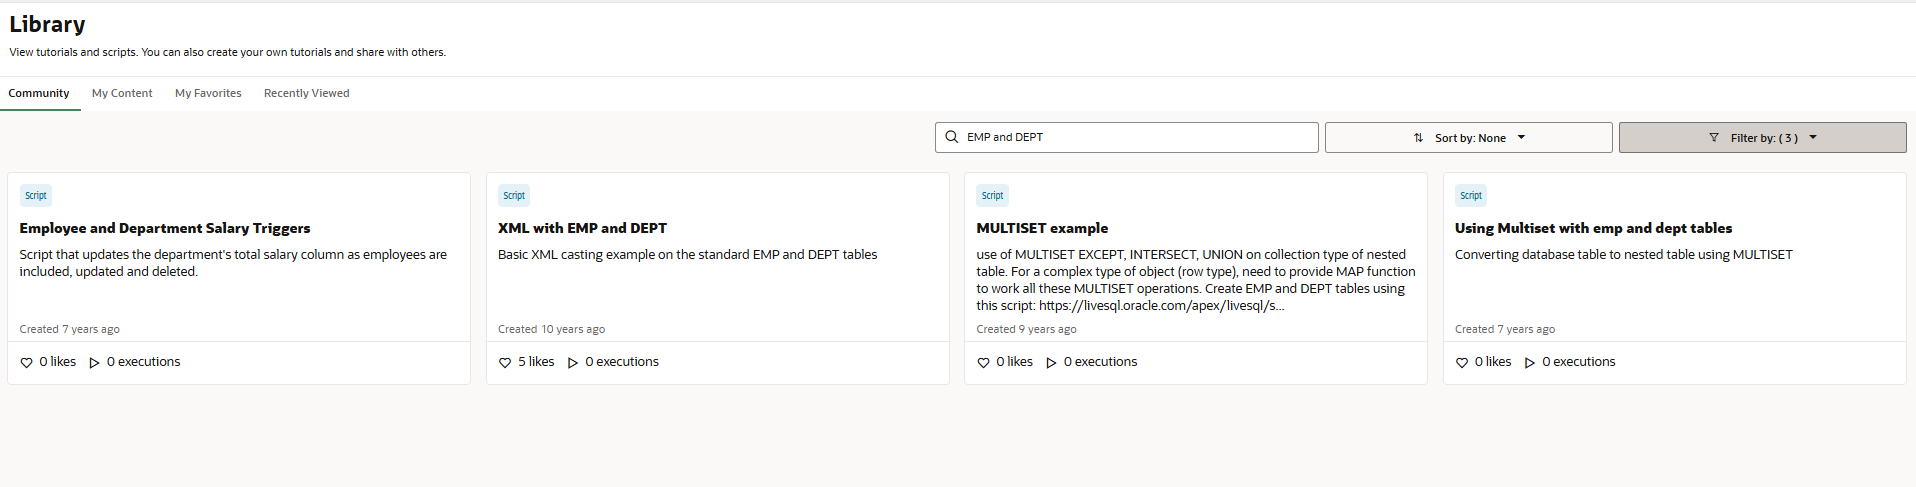This screenshot has height=487, width=1916.
Task: Click the sort arrows icon beside Sort by
Action: coord(1418,138)
